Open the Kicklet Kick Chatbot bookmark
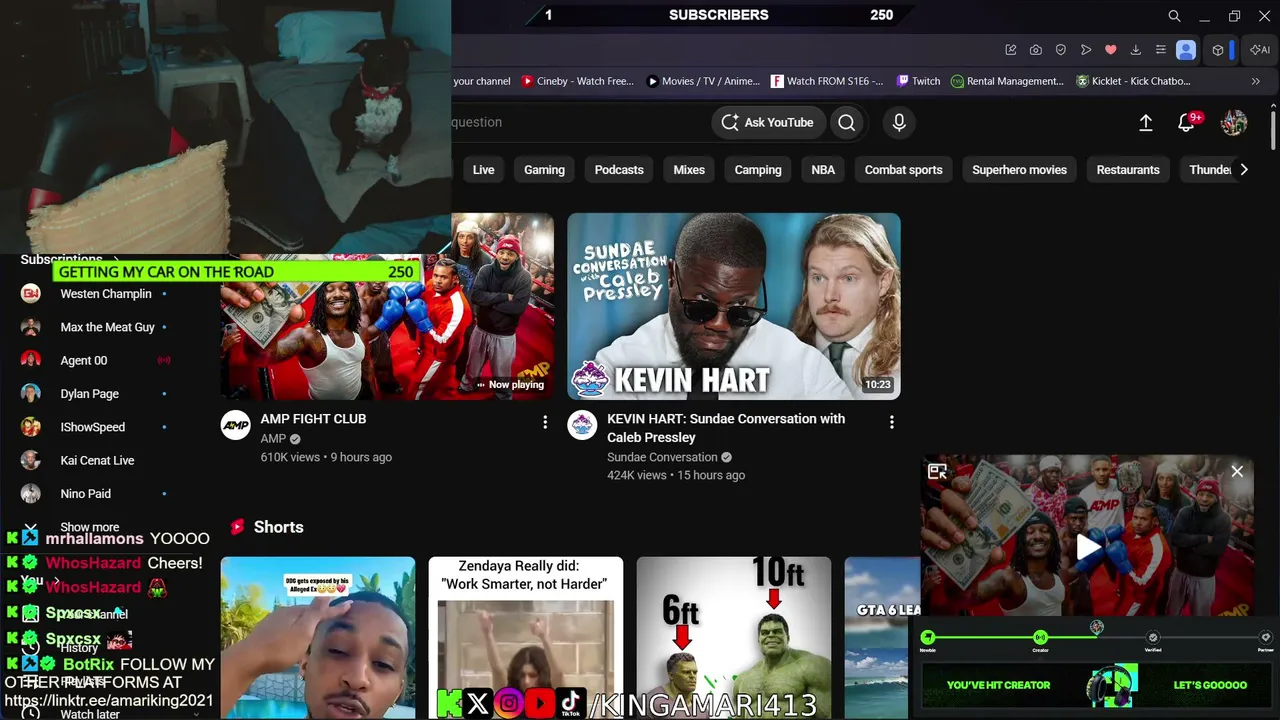The height and width of the screenshot is (720, 1280). pos(1134,81)
